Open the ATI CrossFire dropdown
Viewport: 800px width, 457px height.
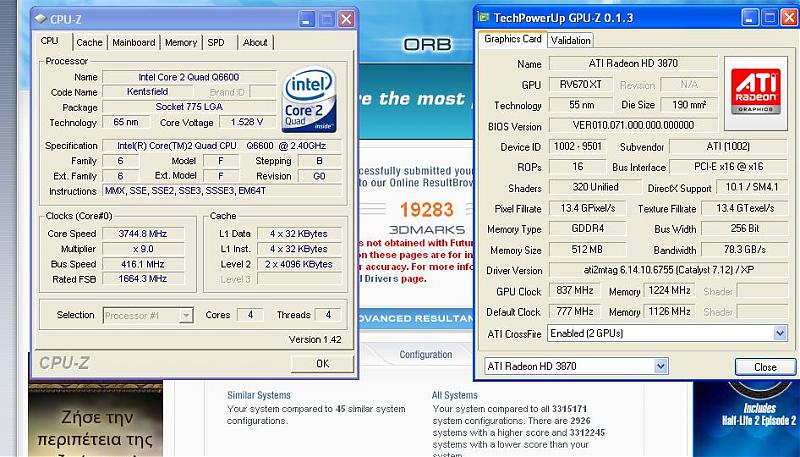point(667,334)
